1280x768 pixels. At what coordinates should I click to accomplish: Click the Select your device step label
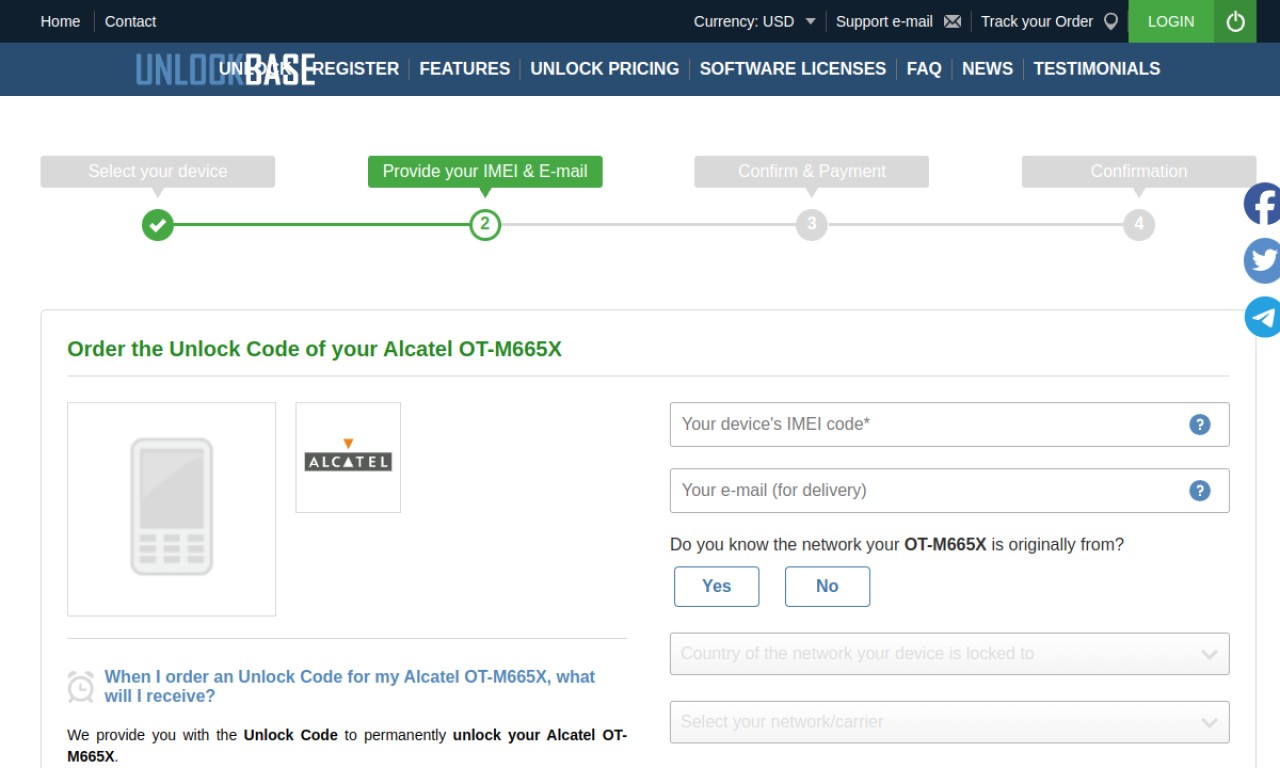coord(158,171)
